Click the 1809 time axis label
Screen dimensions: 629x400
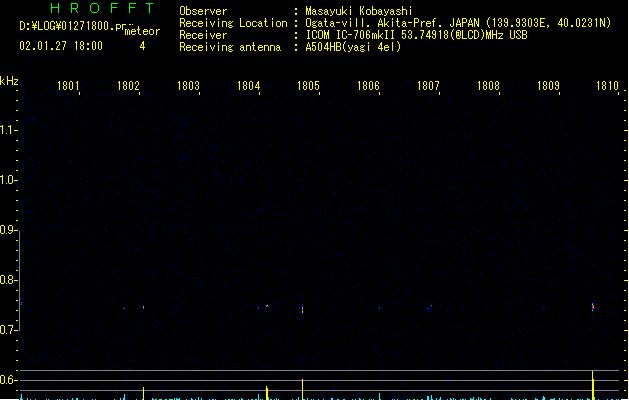point(548,86)
